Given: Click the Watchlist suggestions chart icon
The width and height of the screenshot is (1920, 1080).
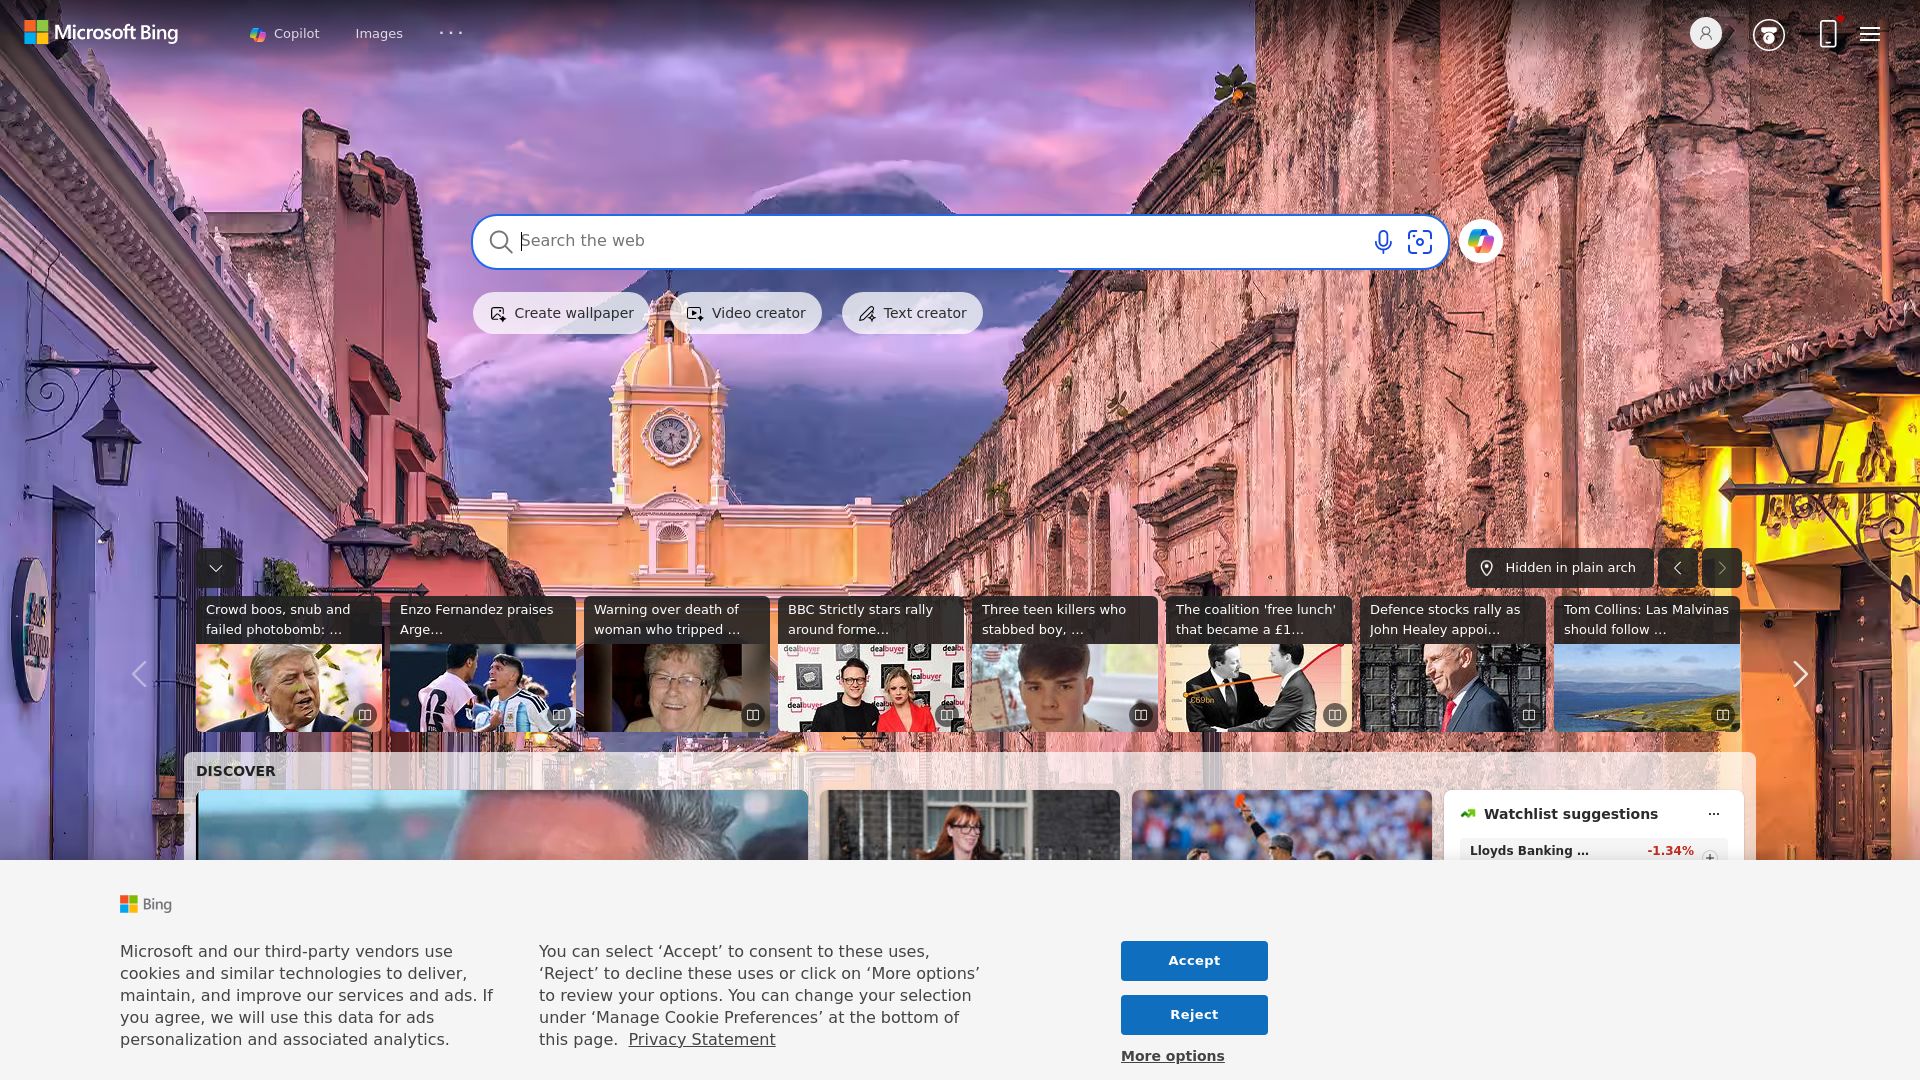Looking at the screenshot, I should (x=1468, y=814).
